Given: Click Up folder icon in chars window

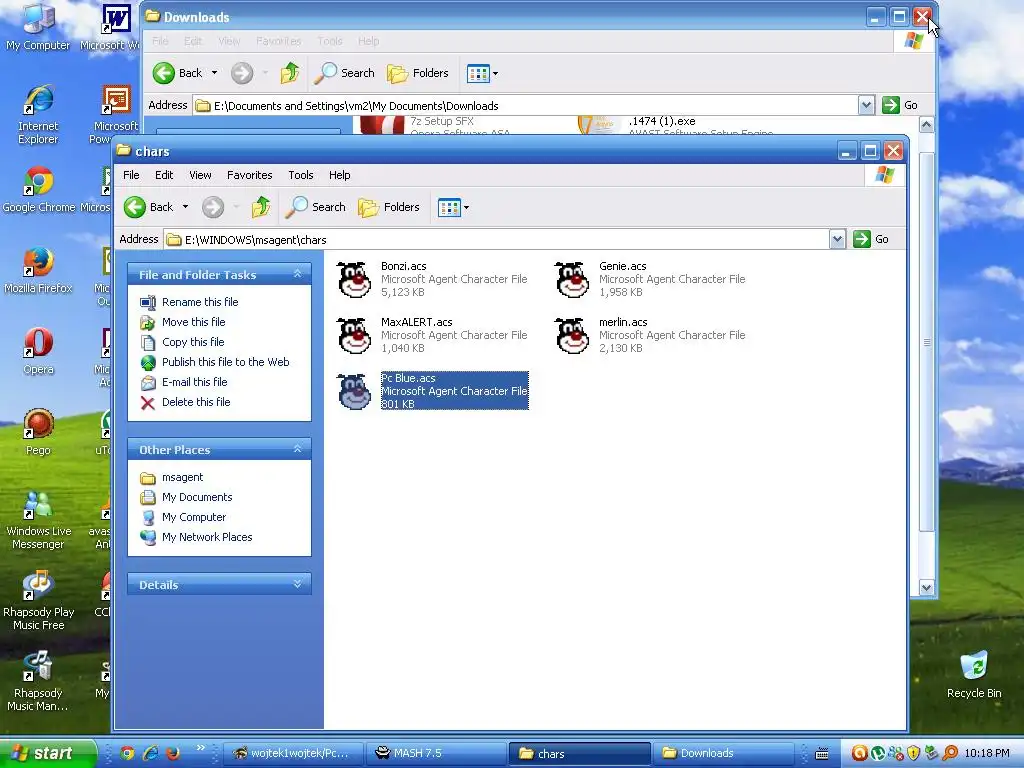Looking at the screenshot, I should pos(261,207).
